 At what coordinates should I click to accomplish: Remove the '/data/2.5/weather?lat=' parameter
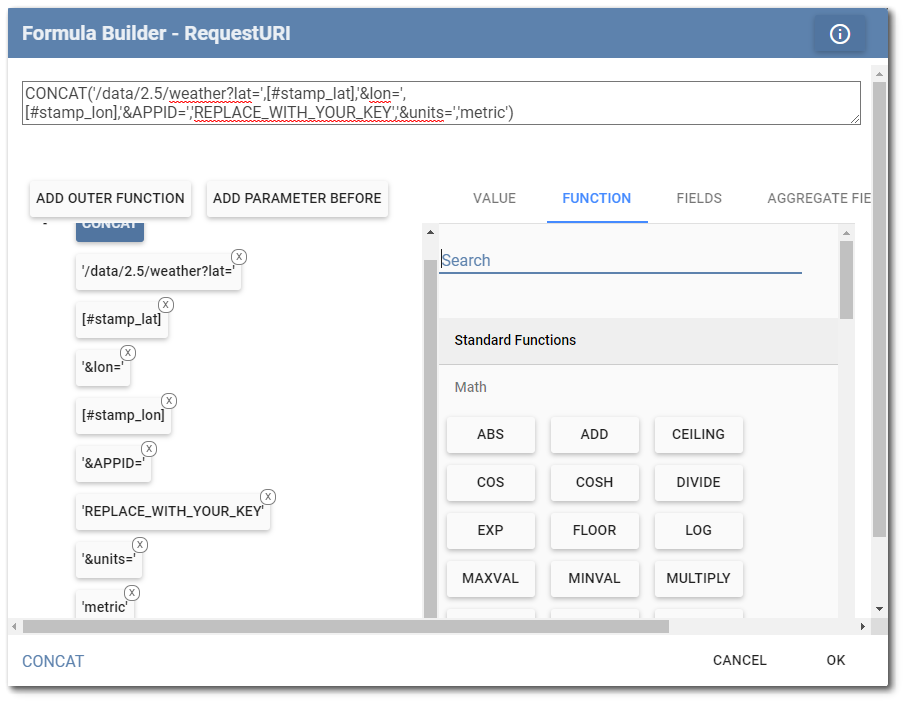pyautogui.click(x=239, y=257)
